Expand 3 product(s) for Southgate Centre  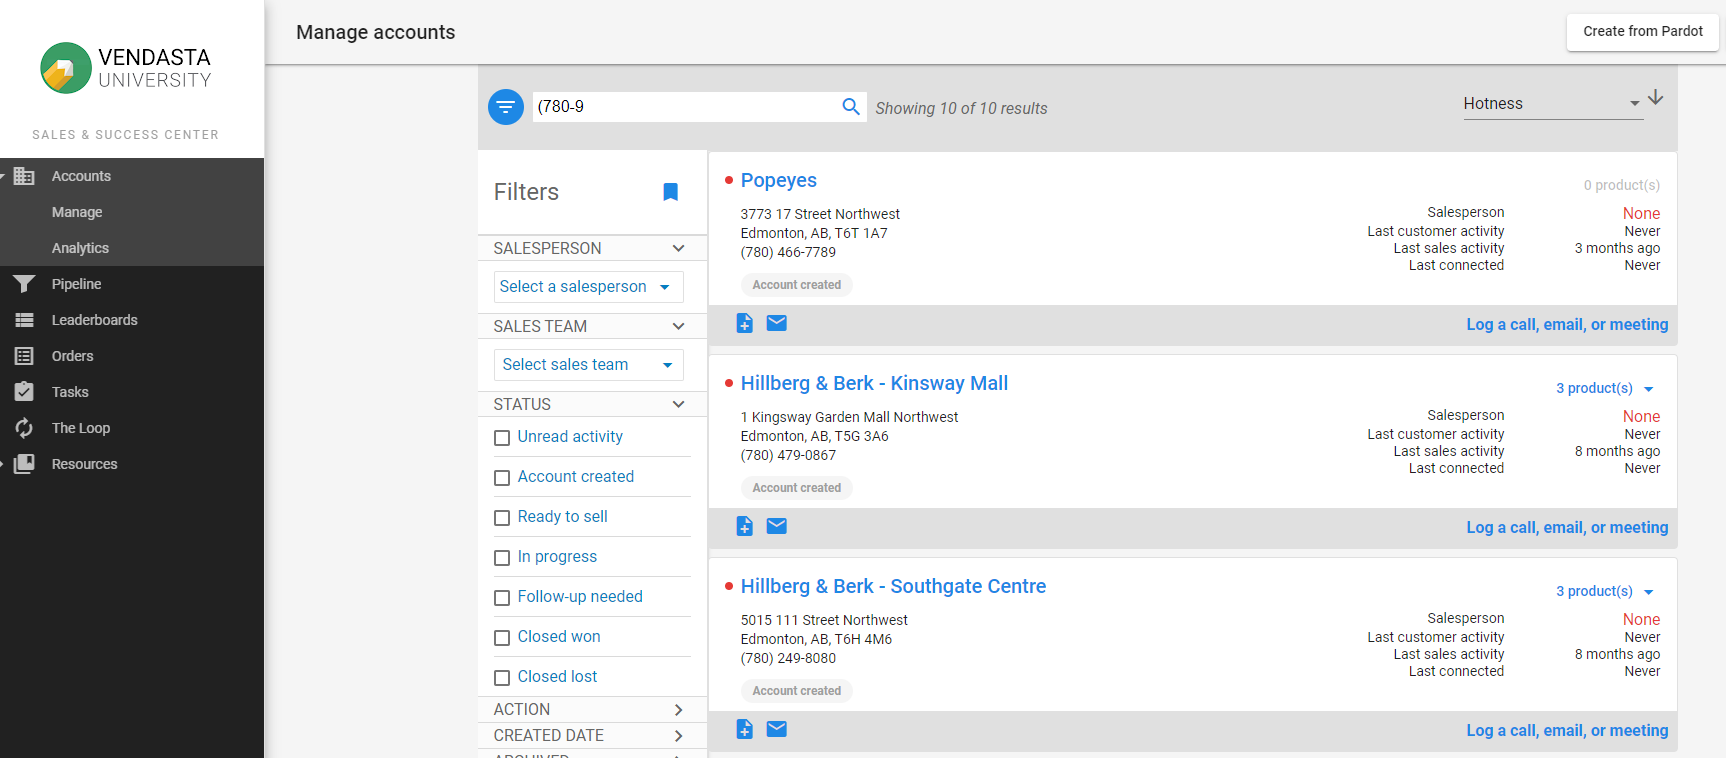click(1605, 591)
